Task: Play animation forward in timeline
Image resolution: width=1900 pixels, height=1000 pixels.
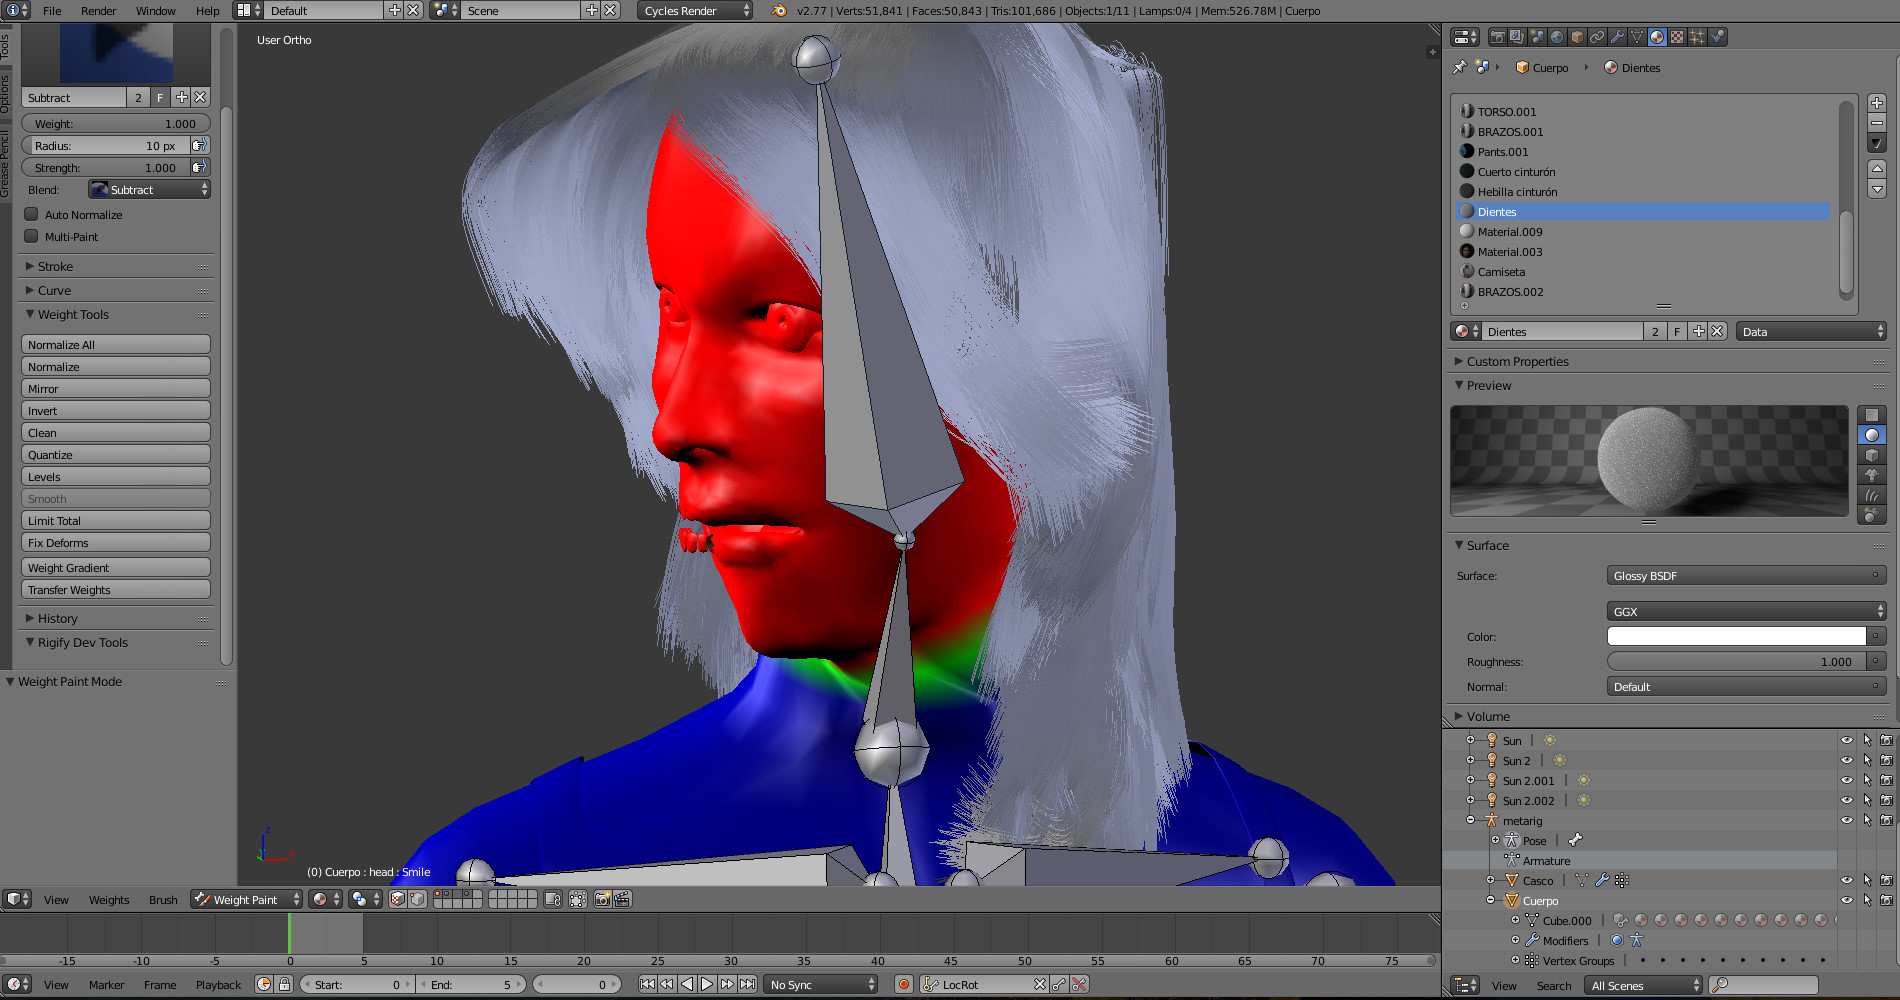Action: (707, 984)
